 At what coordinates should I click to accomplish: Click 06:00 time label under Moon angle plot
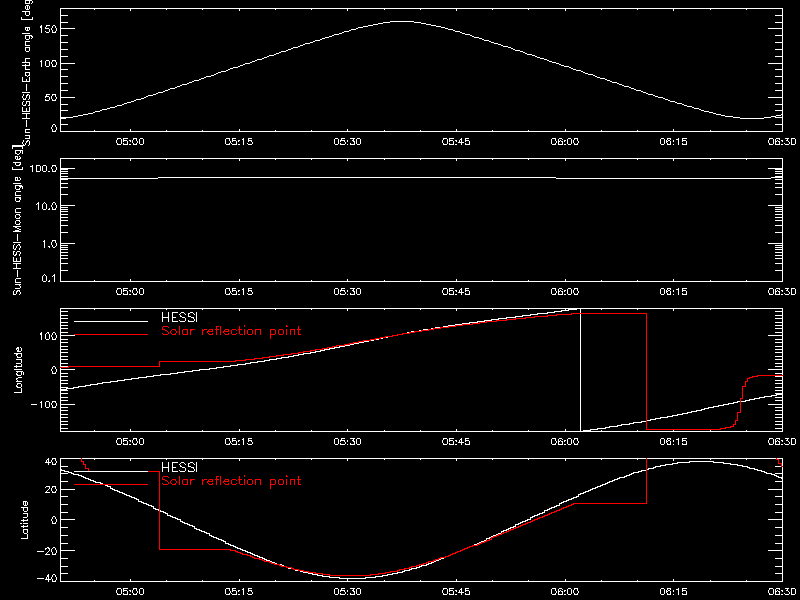click(565, 292)
